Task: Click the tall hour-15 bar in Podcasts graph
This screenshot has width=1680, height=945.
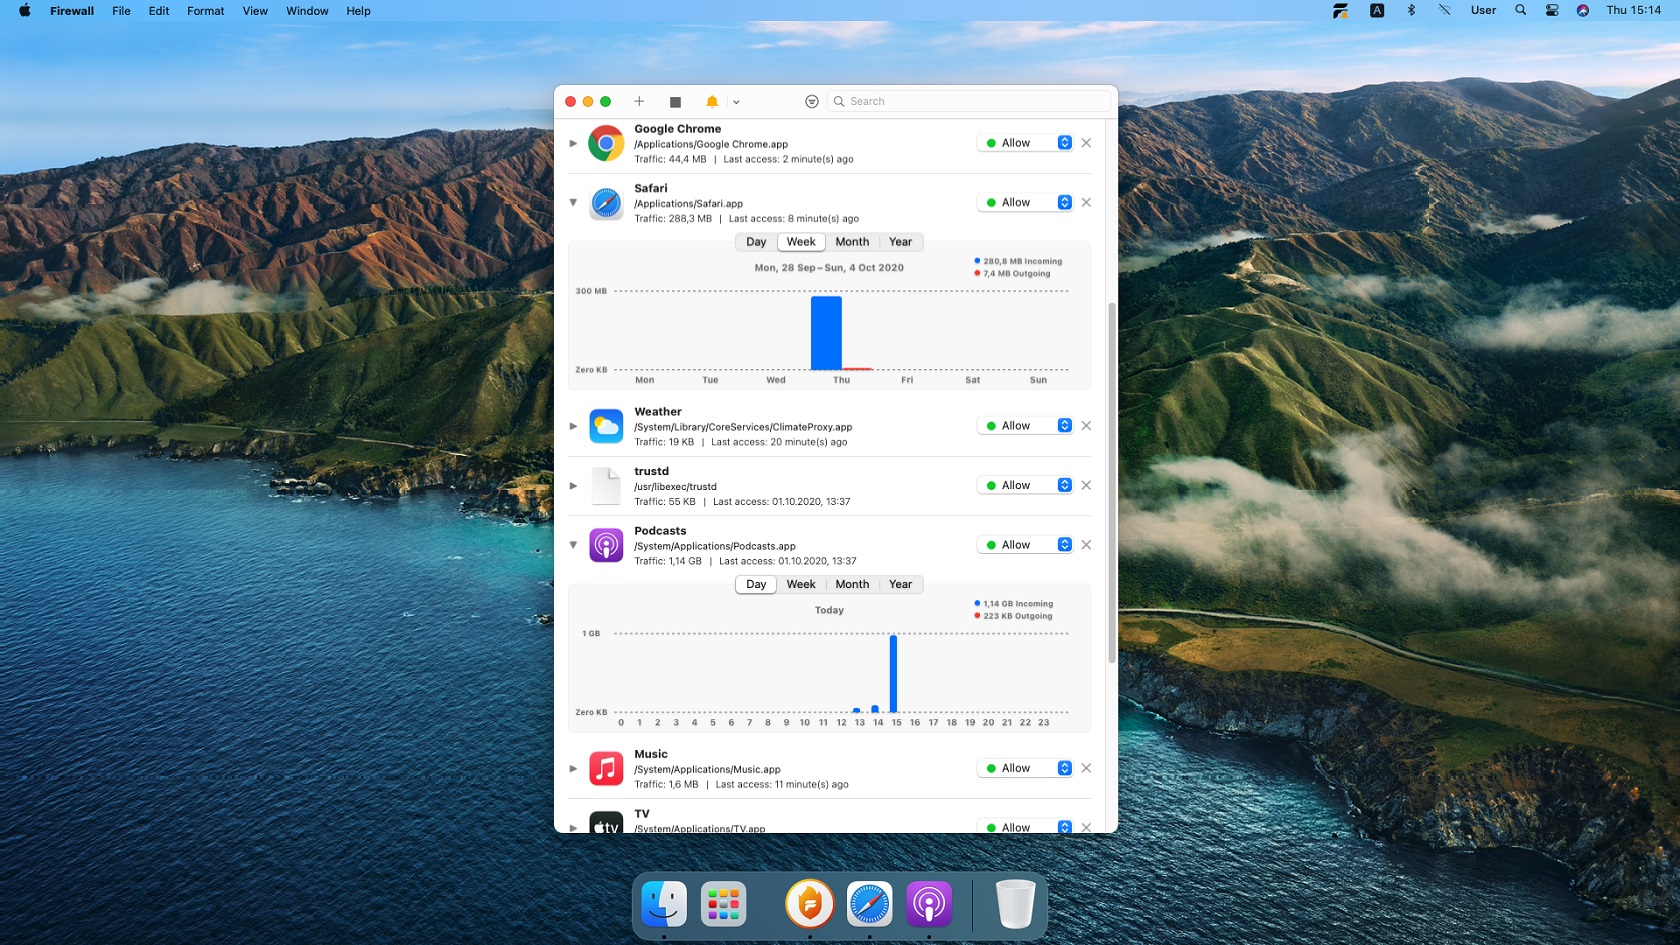Action: [893, 673]
